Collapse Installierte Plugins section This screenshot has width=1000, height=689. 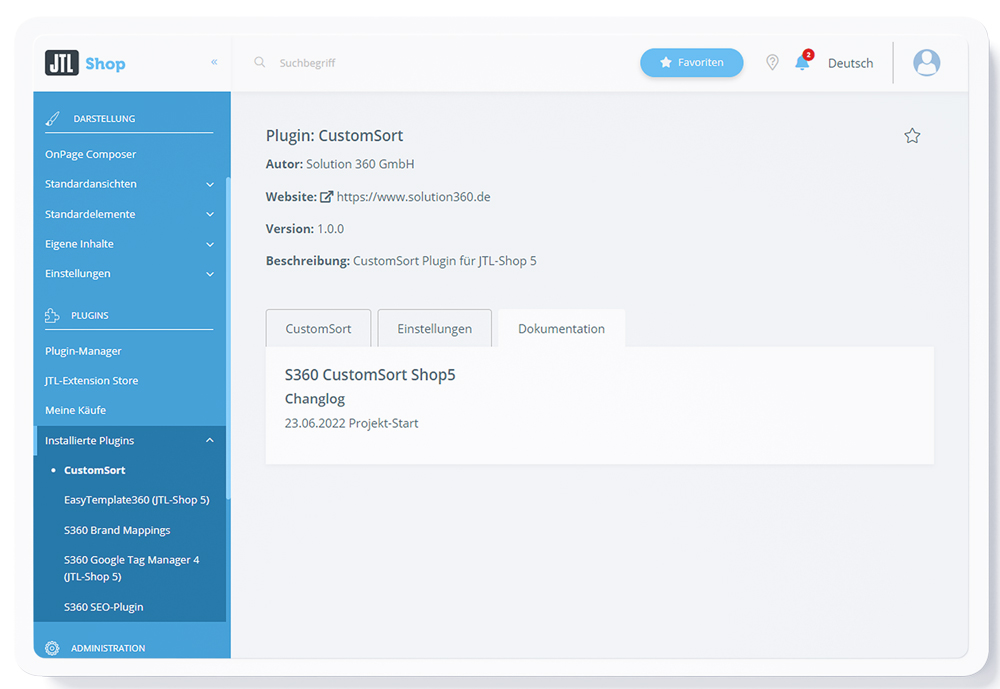[129, 440]
